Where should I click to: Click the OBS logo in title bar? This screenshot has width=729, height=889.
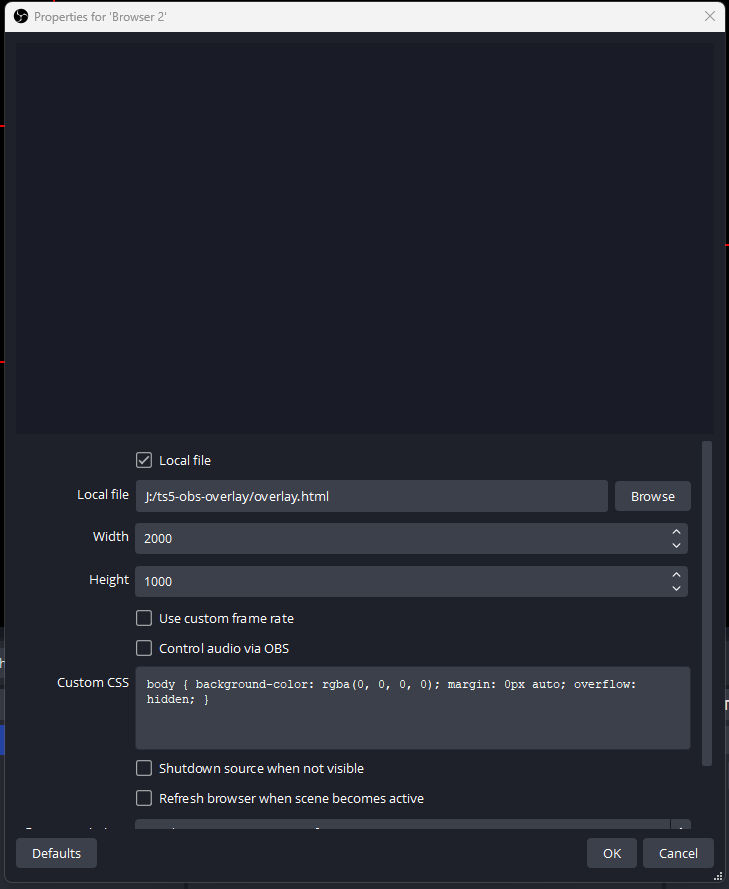(21, 16)
